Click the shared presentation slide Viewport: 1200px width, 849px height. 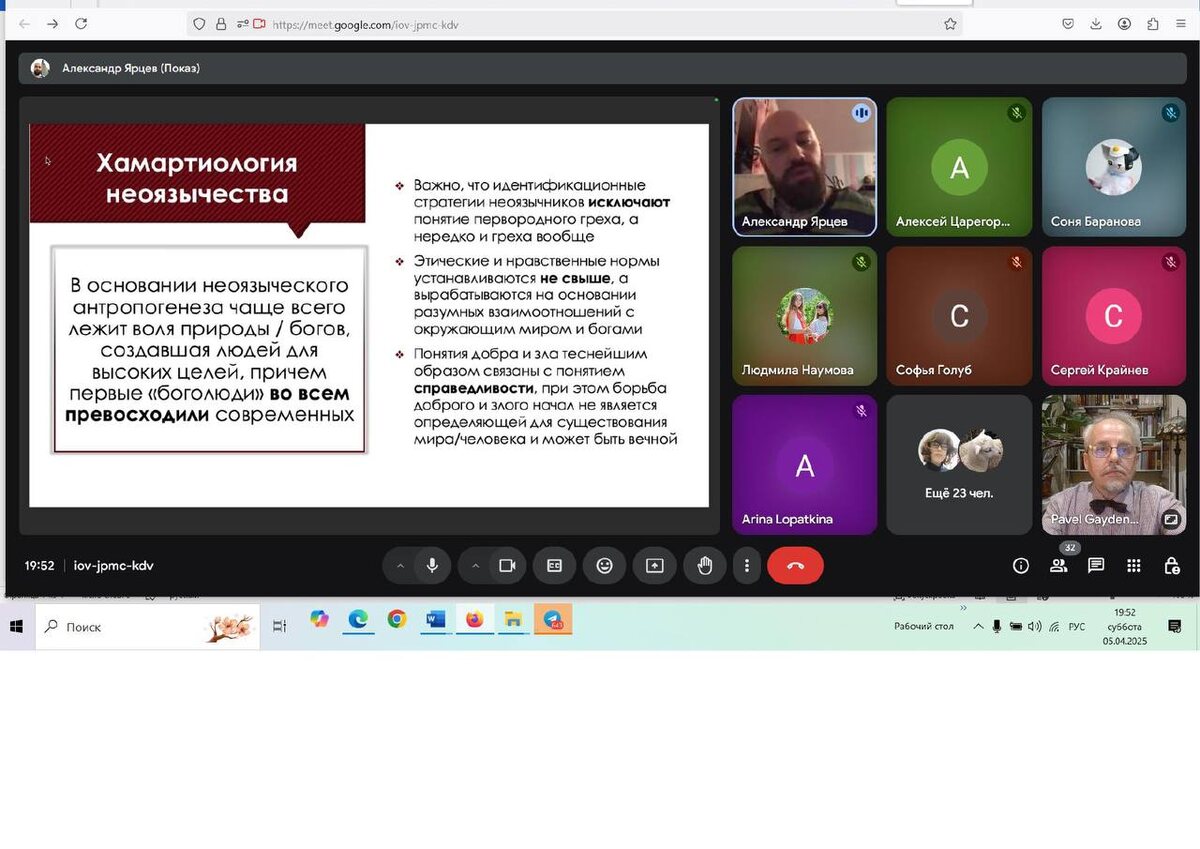pos(369,315)
